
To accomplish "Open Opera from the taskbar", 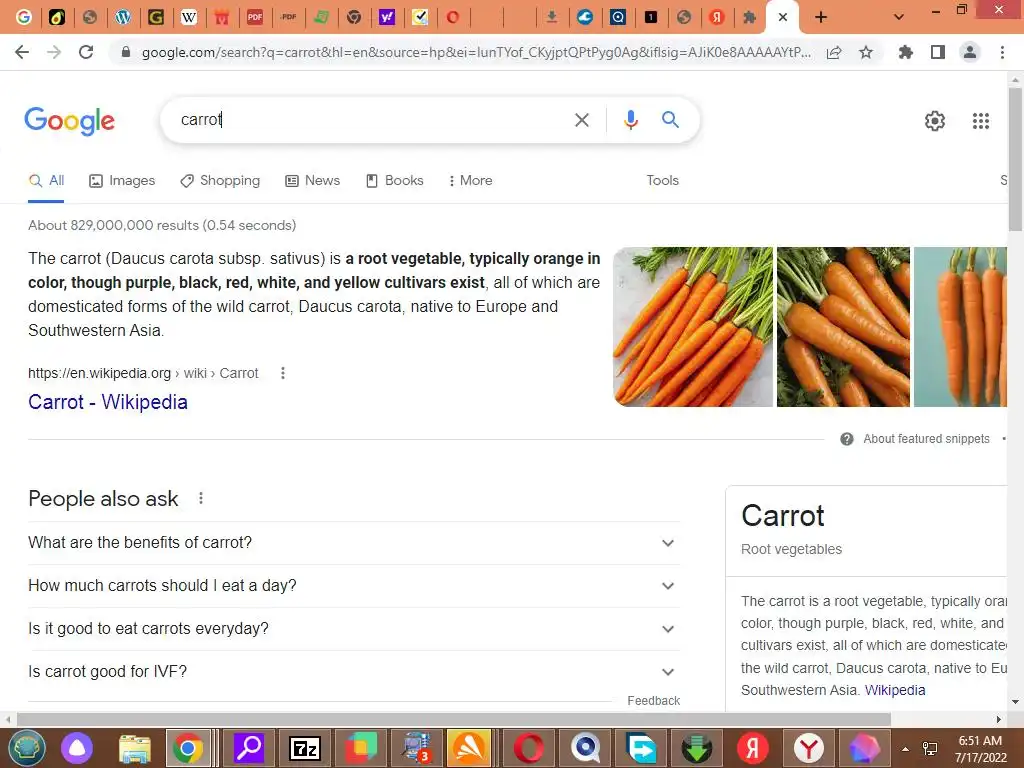I will pos(528,748).
